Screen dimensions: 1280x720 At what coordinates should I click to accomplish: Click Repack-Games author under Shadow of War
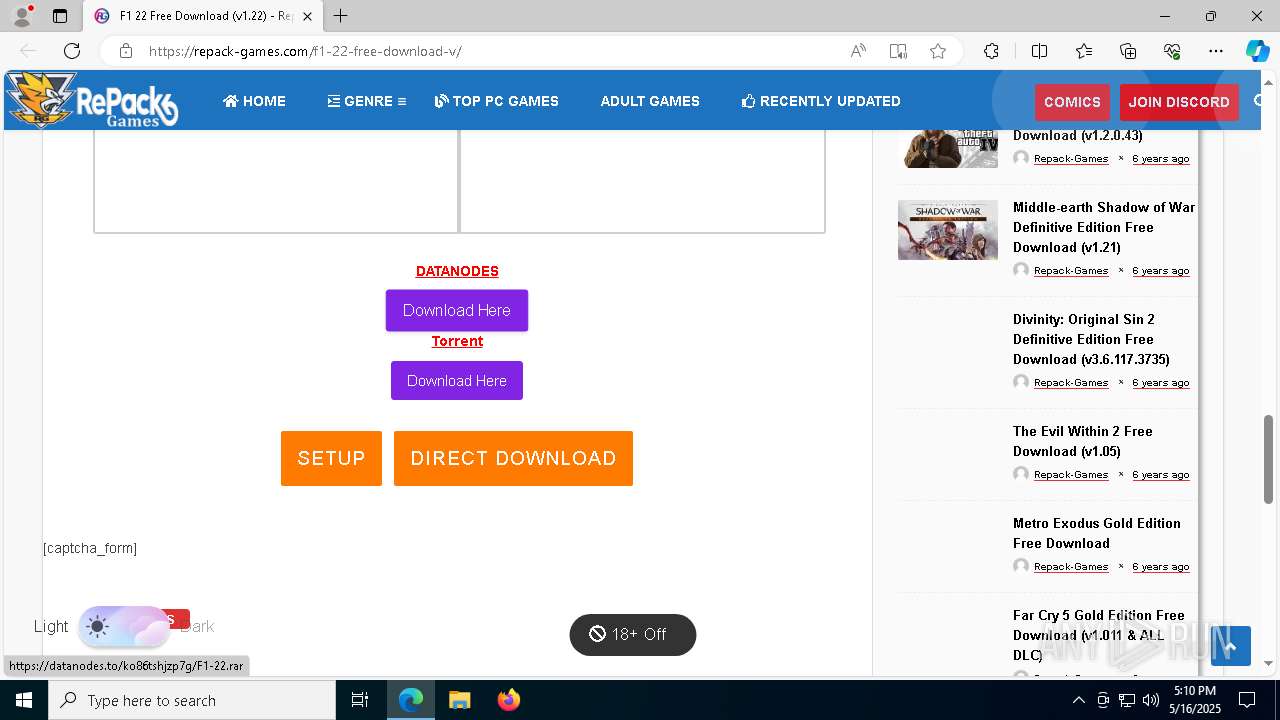1071,270
